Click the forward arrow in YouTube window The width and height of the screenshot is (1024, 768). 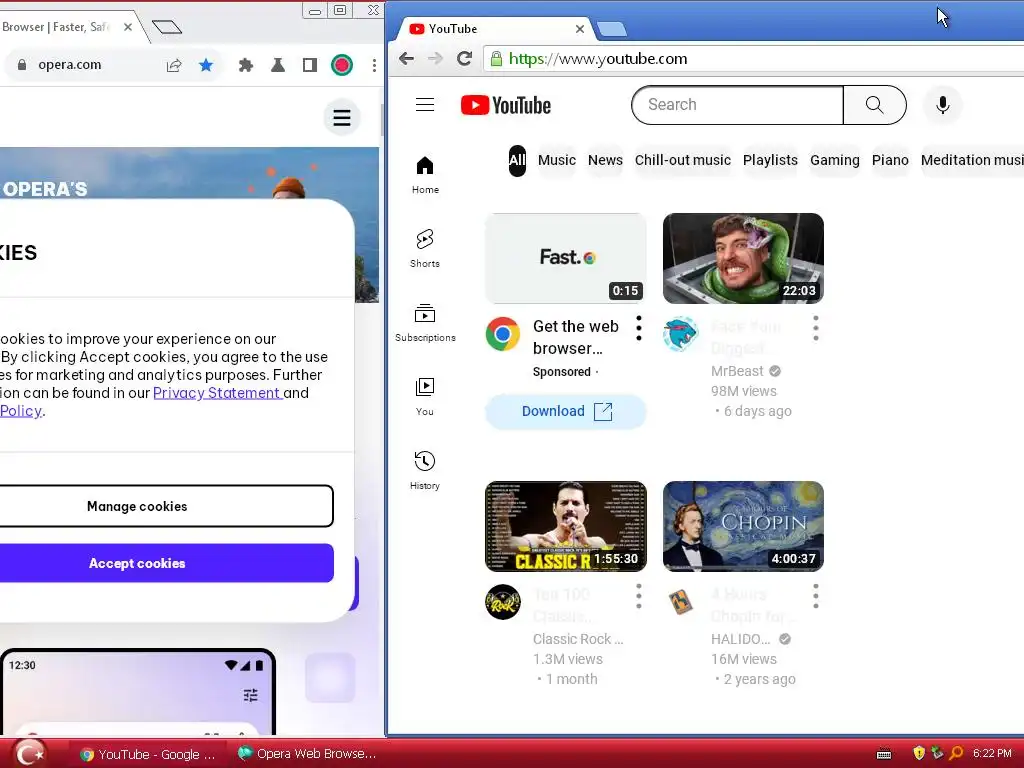(435, 59)
